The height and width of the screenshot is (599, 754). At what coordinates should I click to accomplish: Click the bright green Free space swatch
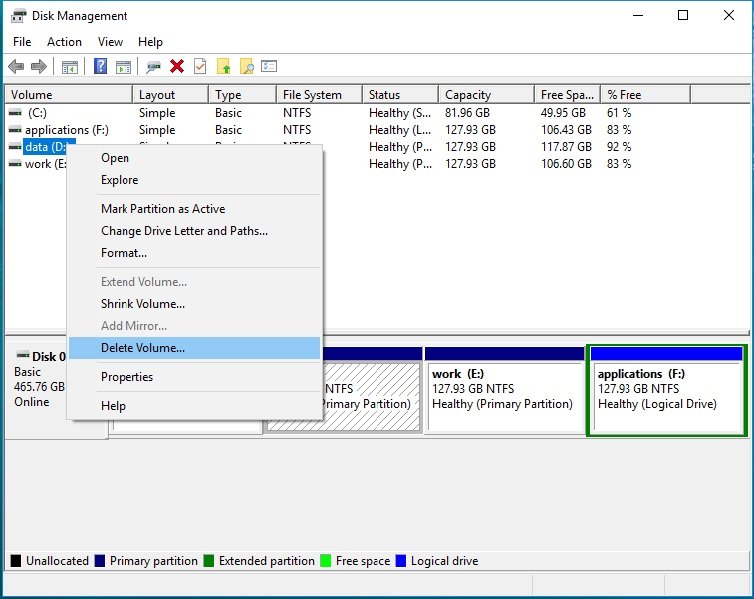[x=326, y=561]
